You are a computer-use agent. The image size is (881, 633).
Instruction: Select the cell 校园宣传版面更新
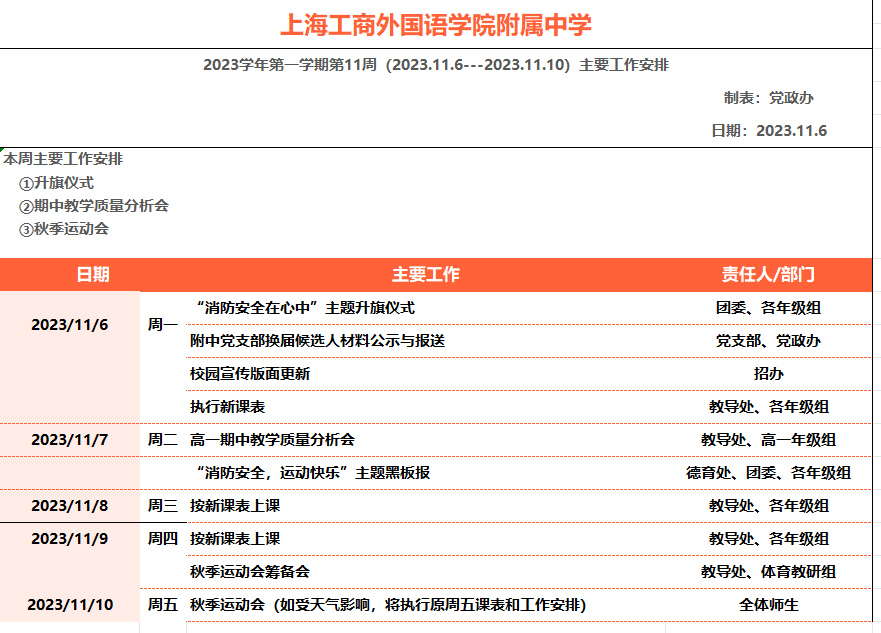(x=250, y=374)
